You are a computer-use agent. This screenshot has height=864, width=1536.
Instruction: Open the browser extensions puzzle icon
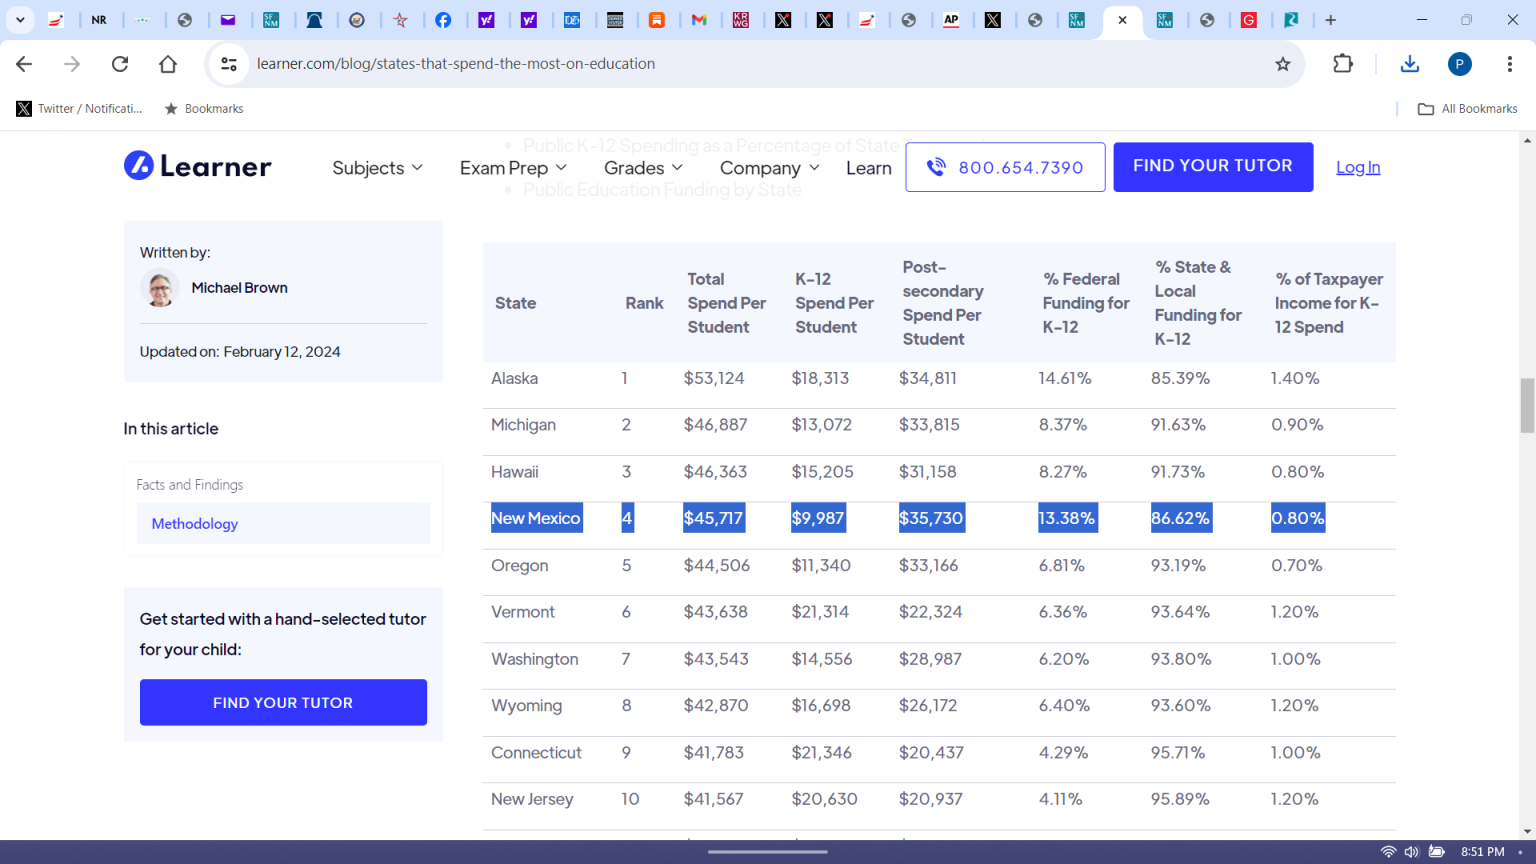[x=1343, y=64]
